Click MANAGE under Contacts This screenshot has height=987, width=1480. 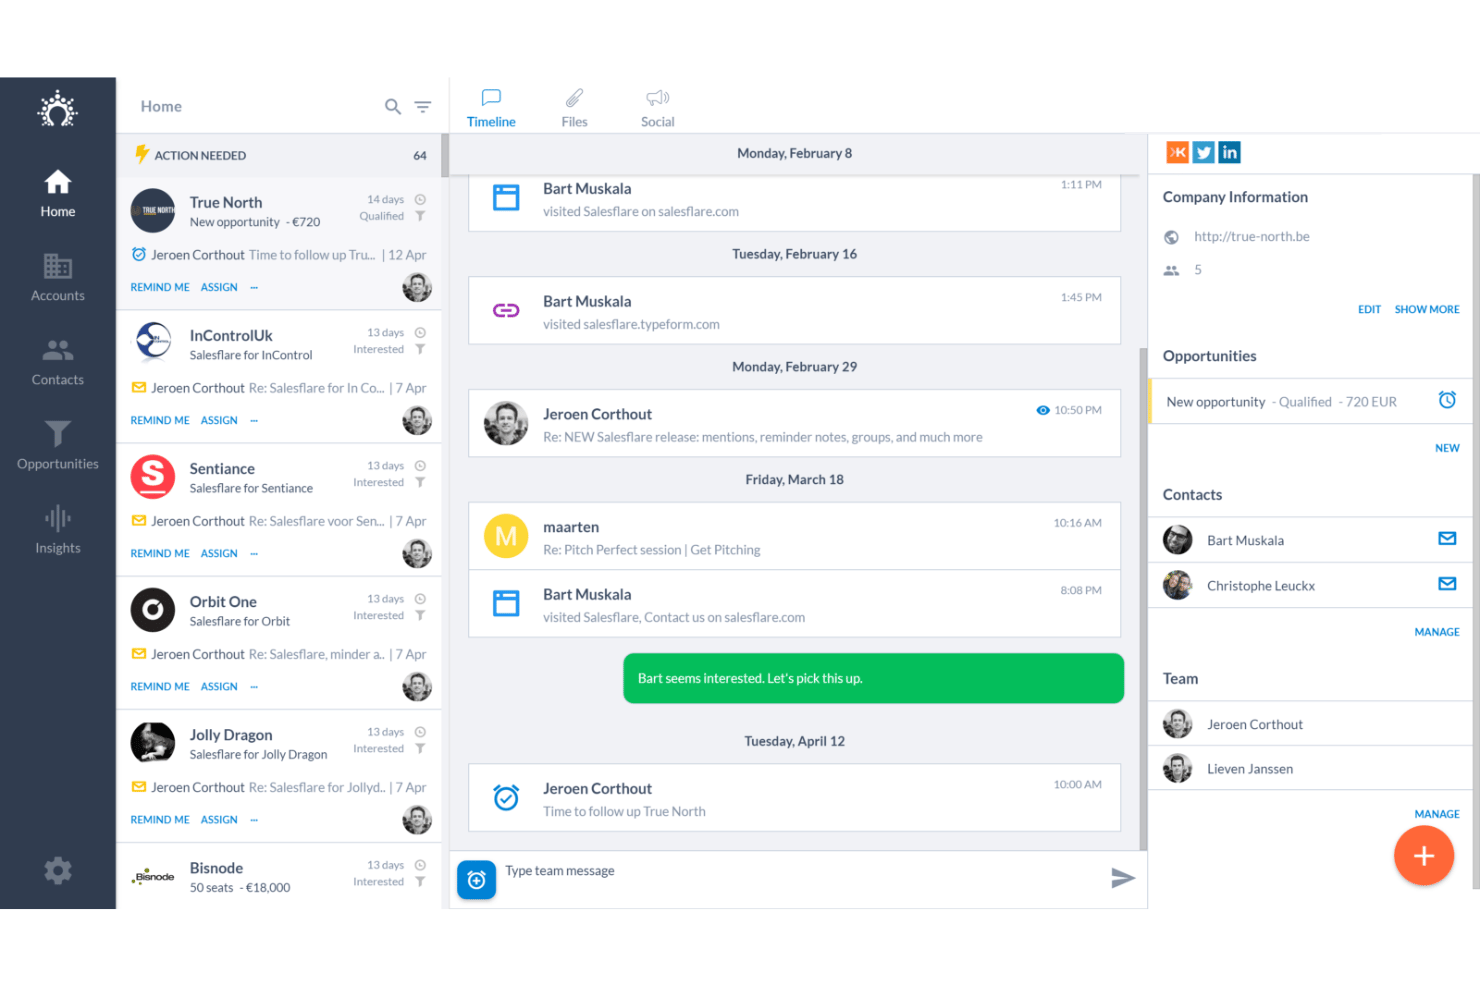point(1437,632)
